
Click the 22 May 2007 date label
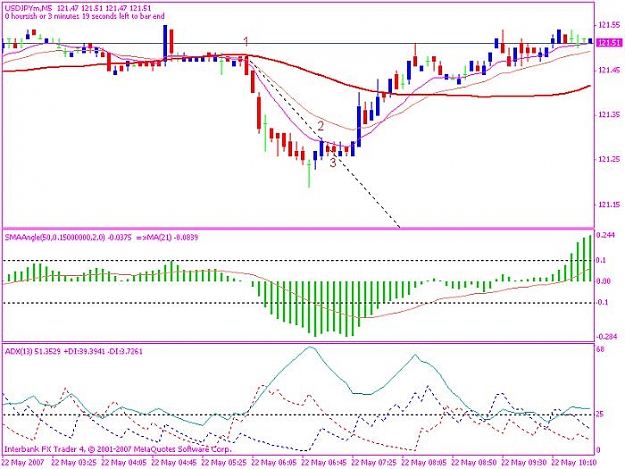click(24, 463)
